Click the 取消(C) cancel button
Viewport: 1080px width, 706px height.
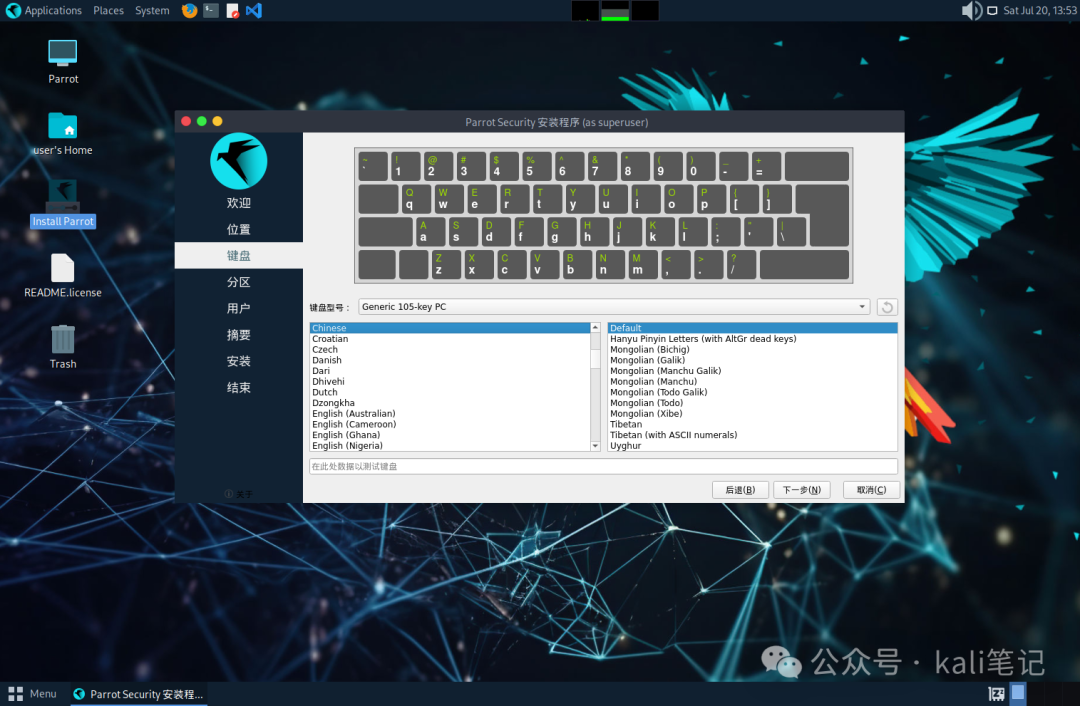871,490
